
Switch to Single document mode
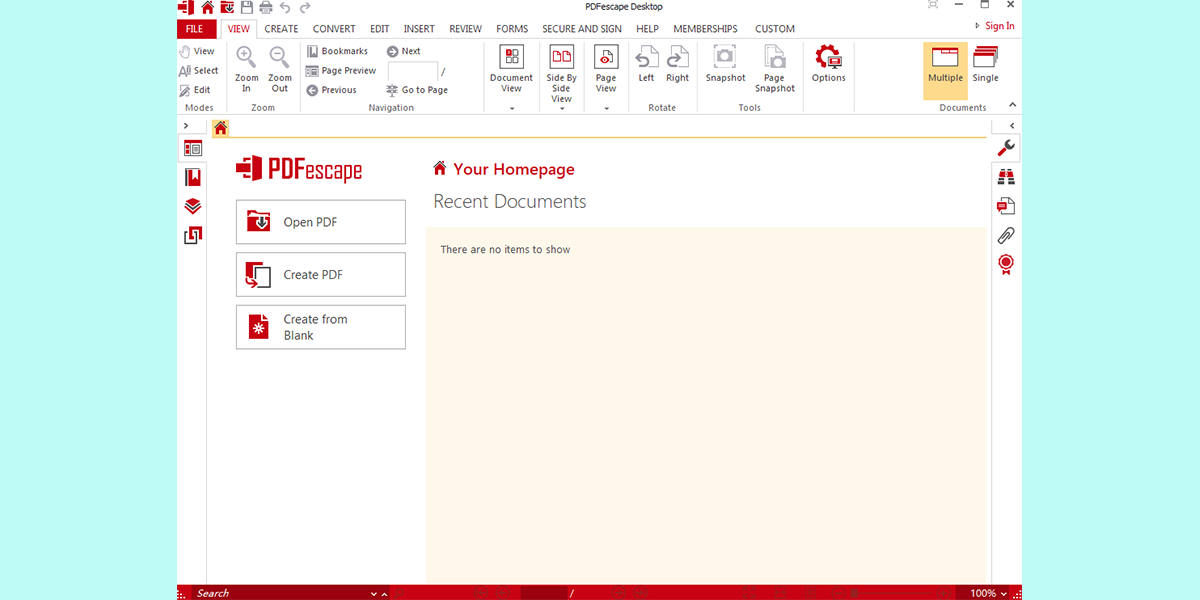(x=985, y=65)
